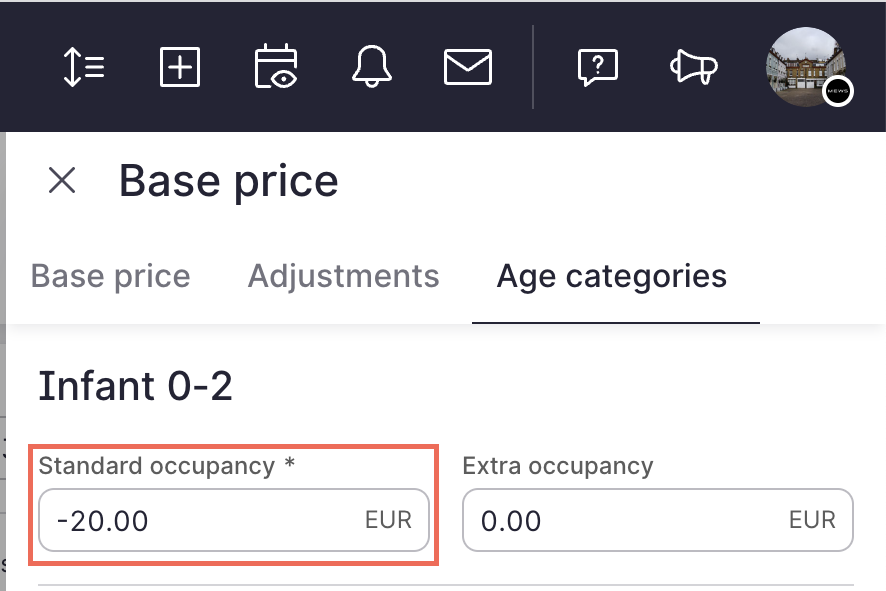The height and width of the screenshot is (591, 886).
Task: Select the Age categories tab
Action: pyautogui.click(x=612, y=276)
